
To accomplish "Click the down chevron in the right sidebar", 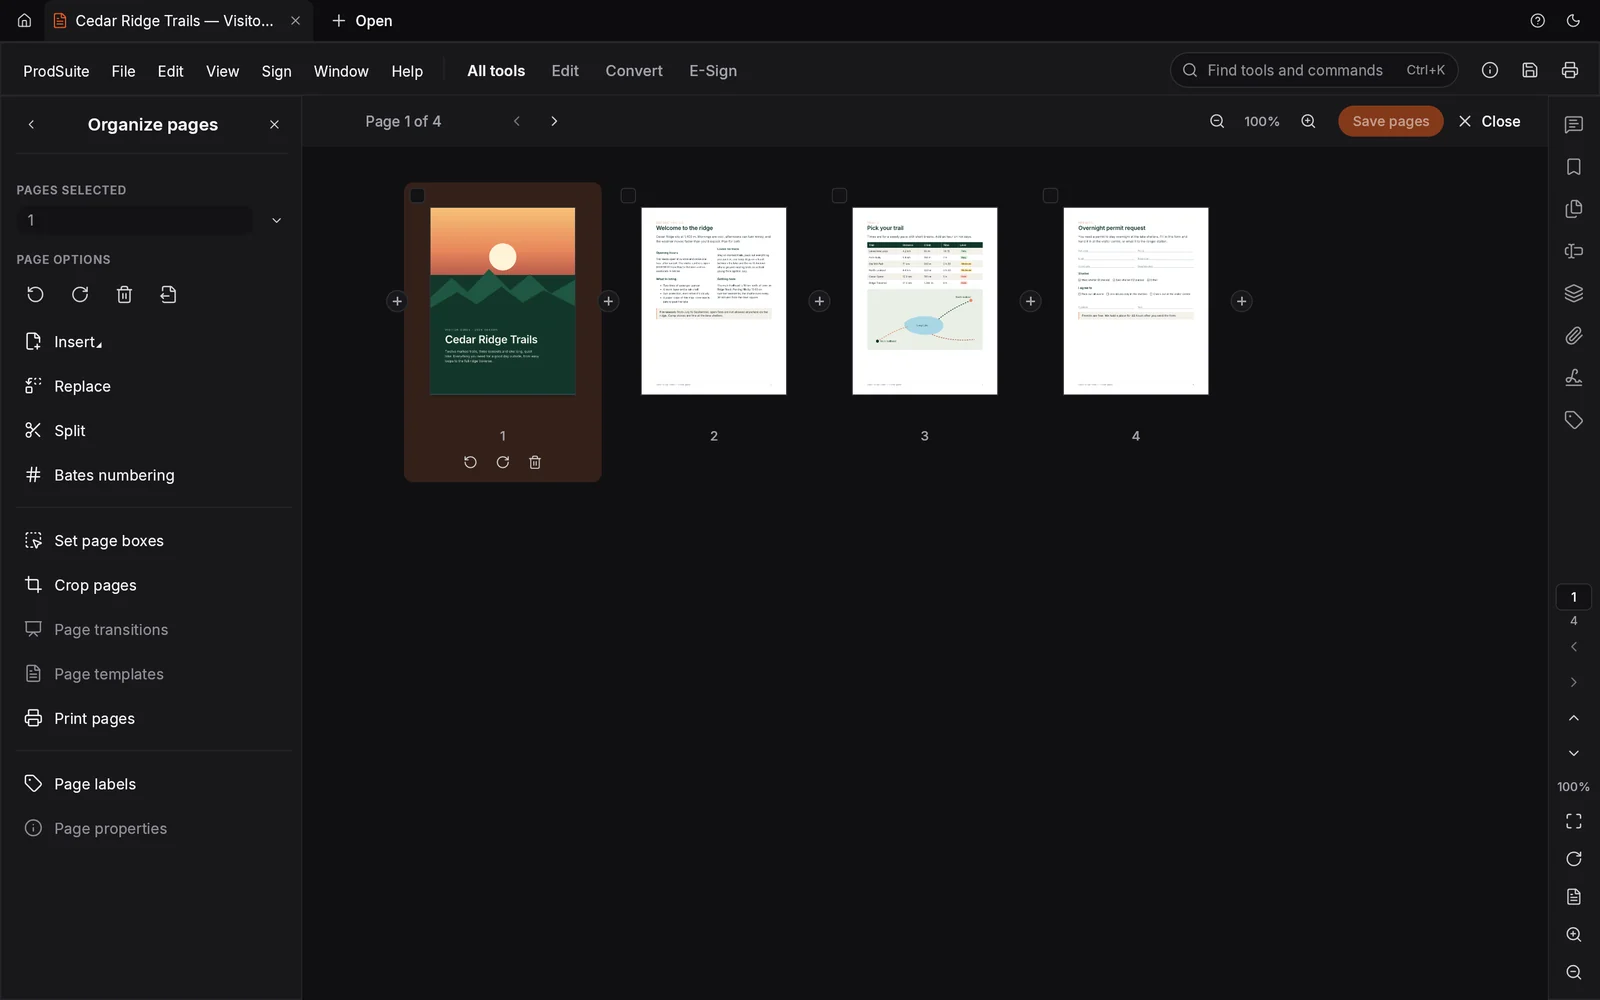I will [x=1574, y=753].
